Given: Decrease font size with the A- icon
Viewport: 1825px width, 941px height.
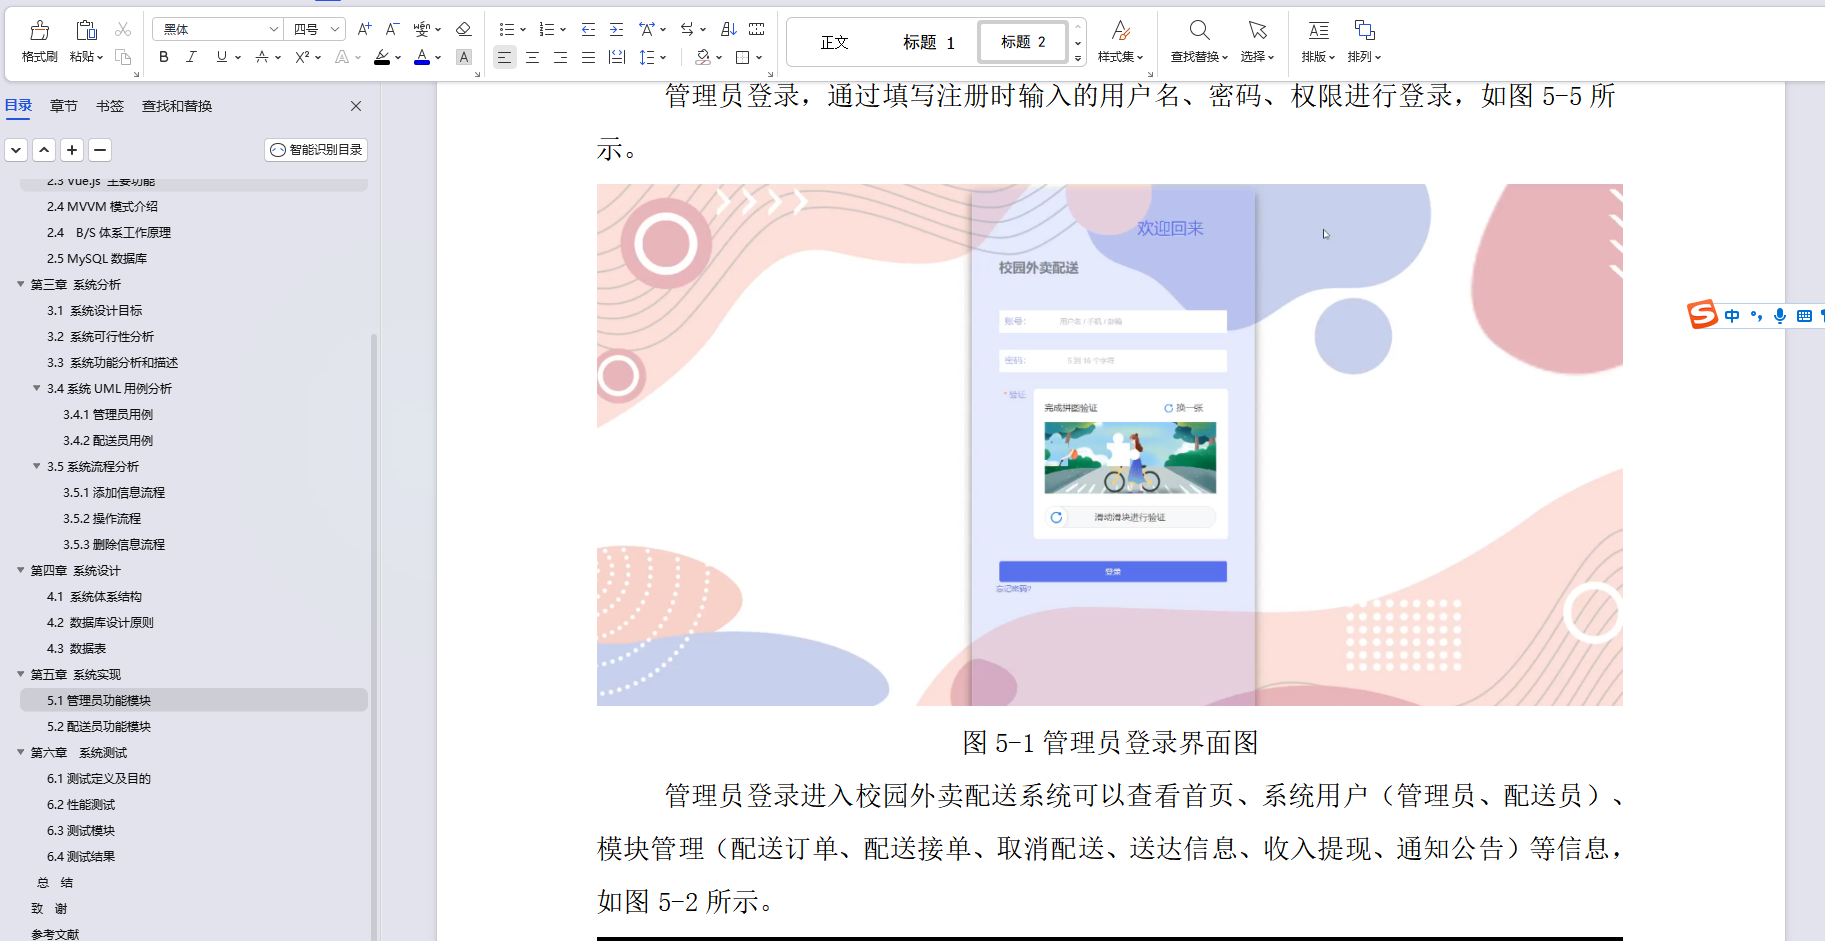Looking at the screenshot, I should (x=392, y=29).
